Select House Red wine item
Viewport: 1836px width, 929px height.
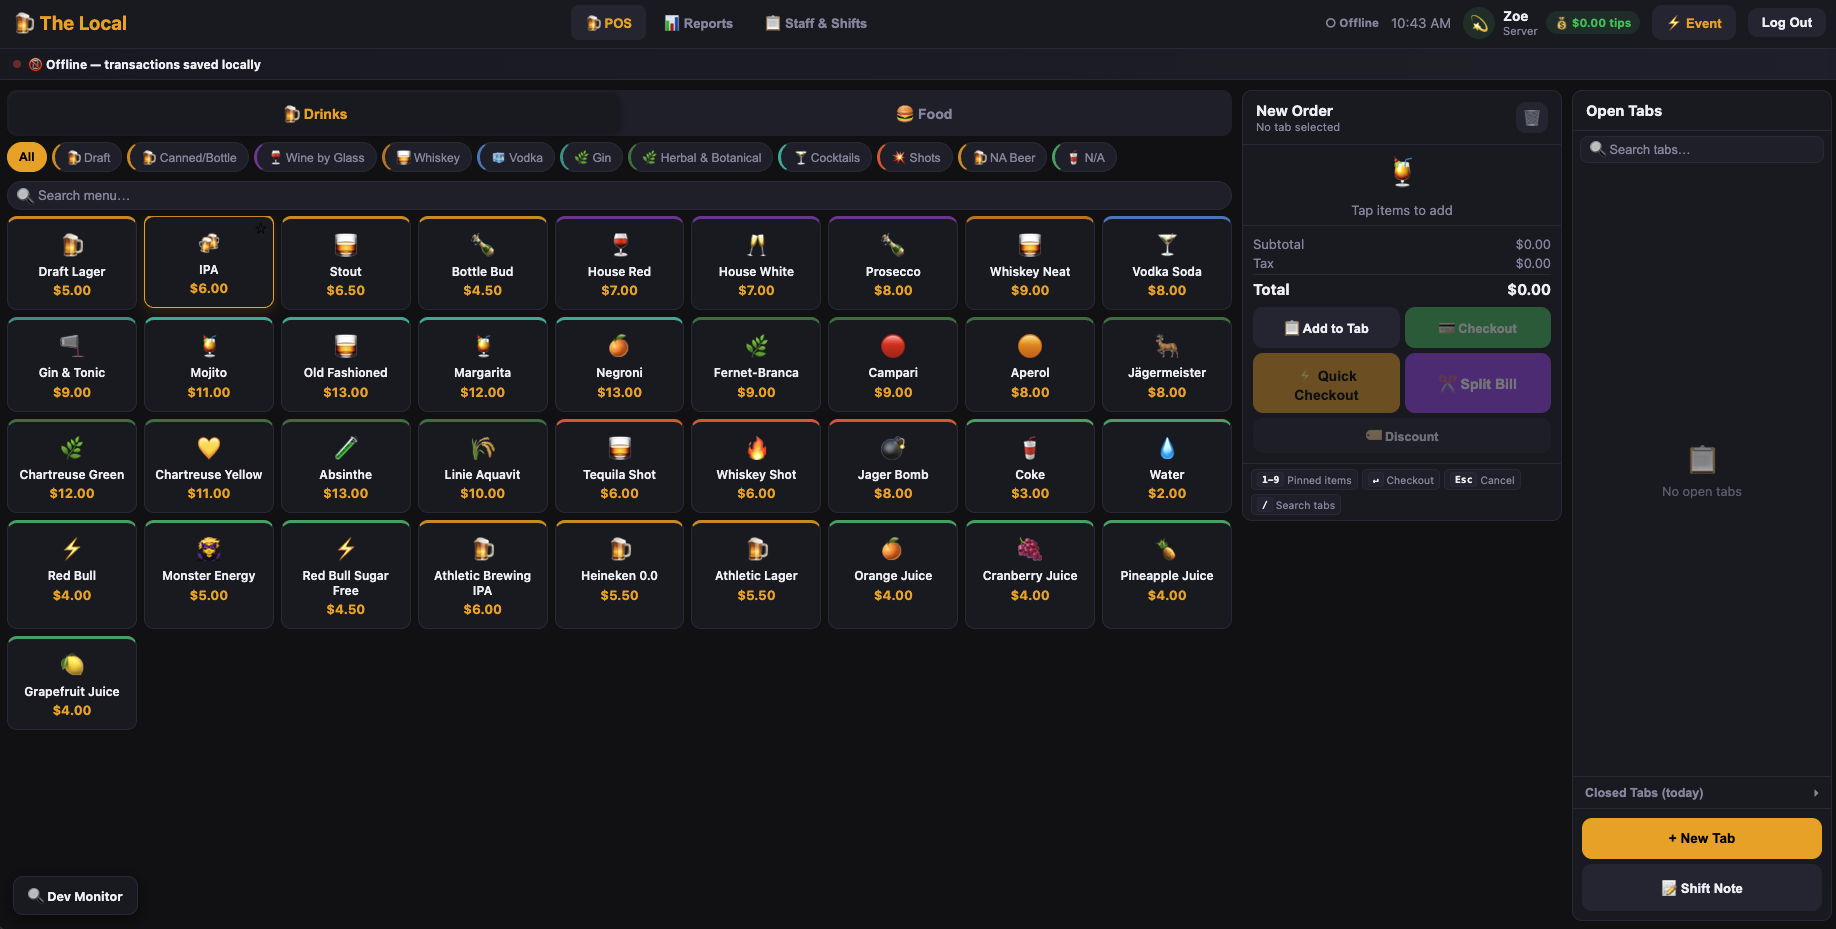point(620,264)
